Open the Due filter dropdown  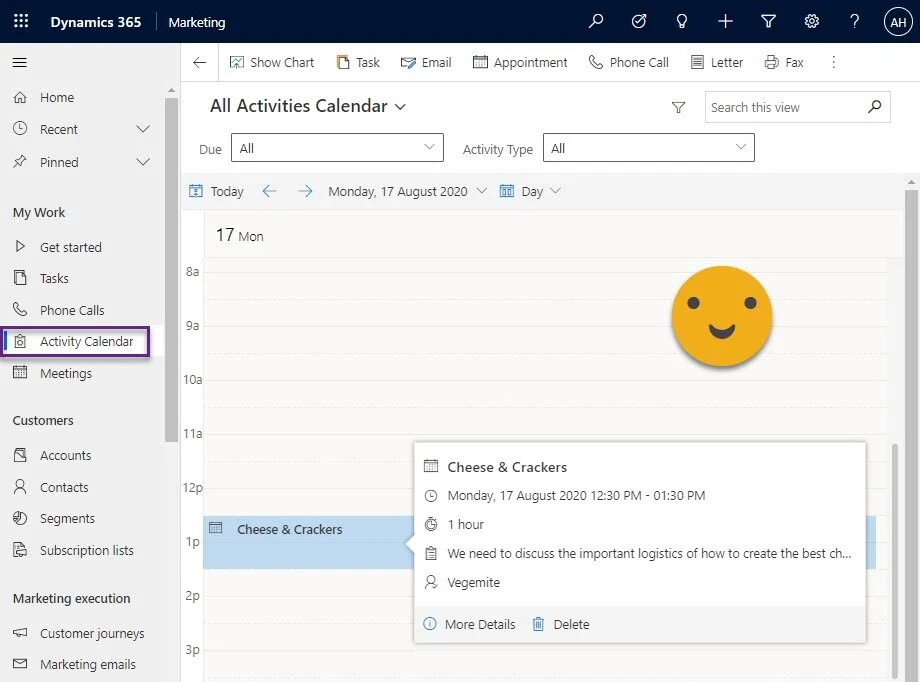[x=337, y=147]
